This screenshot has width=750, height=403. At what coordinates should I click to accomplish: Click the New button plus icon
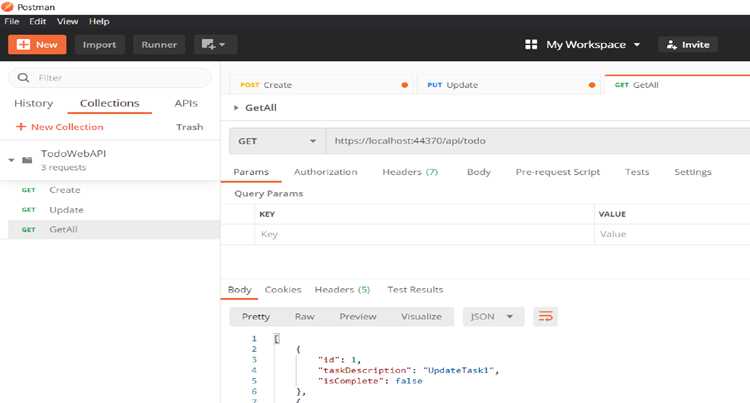point(23,44)
